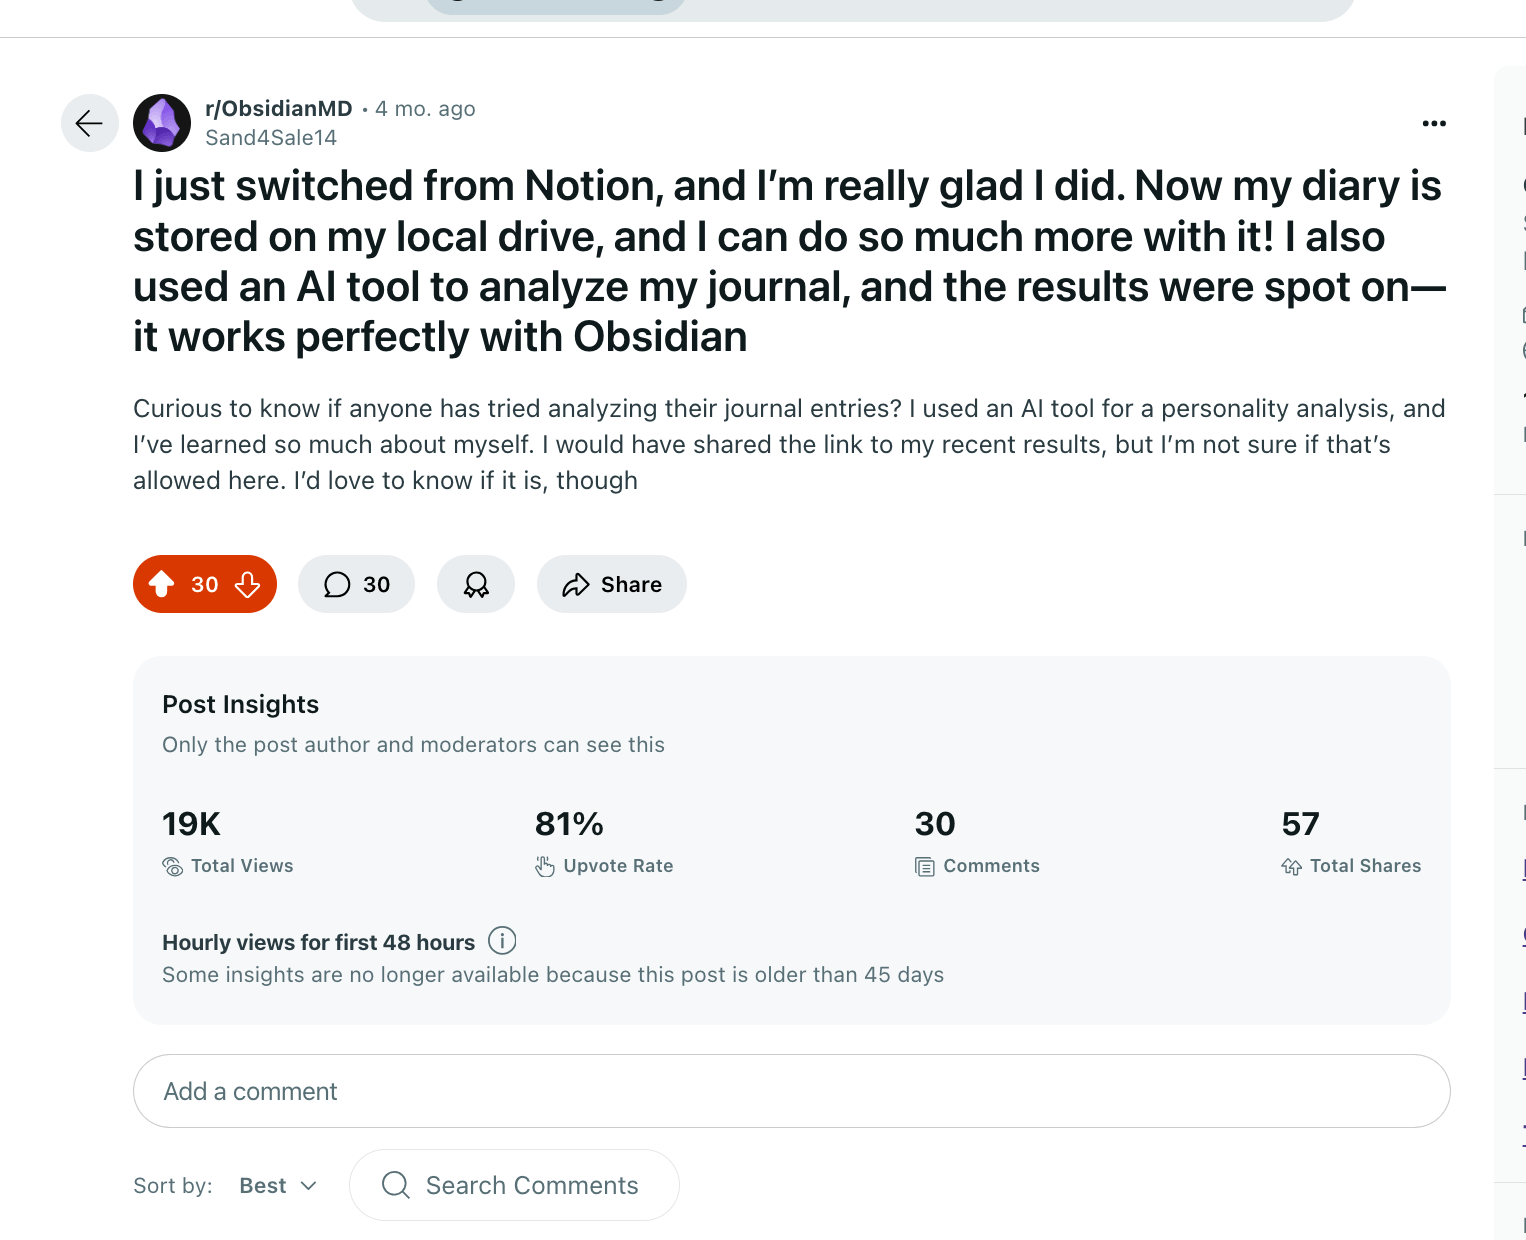The image size is (1526, 1240).
Task: Share the post
Action: point(612,584)
